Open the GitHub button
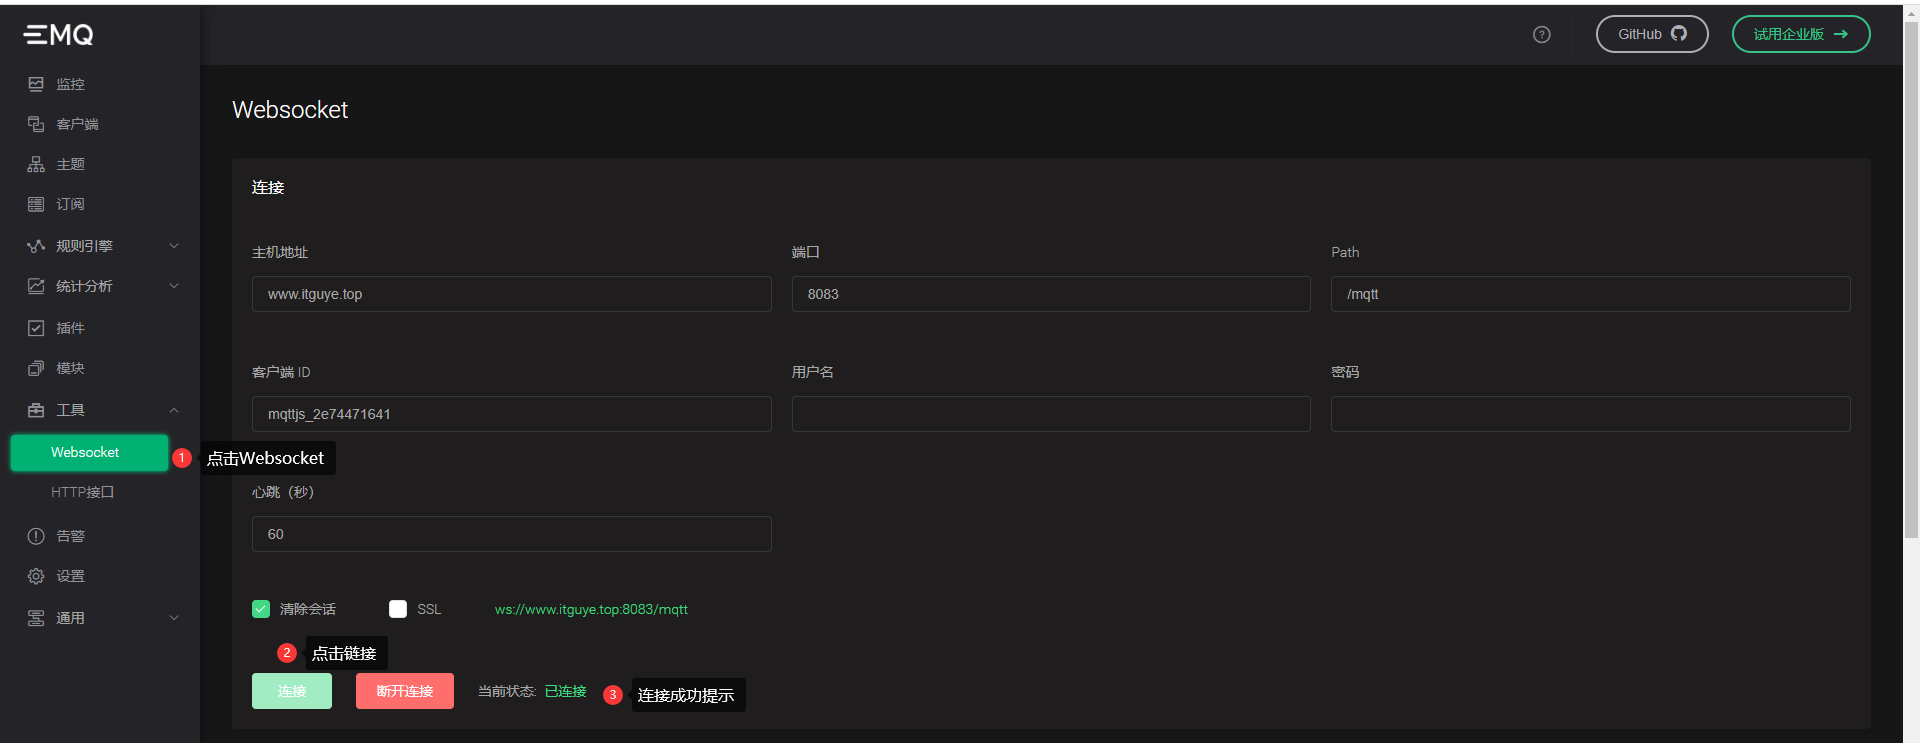The height and width of the screenshot is (743, 1920). click(x=1652, y=34)
